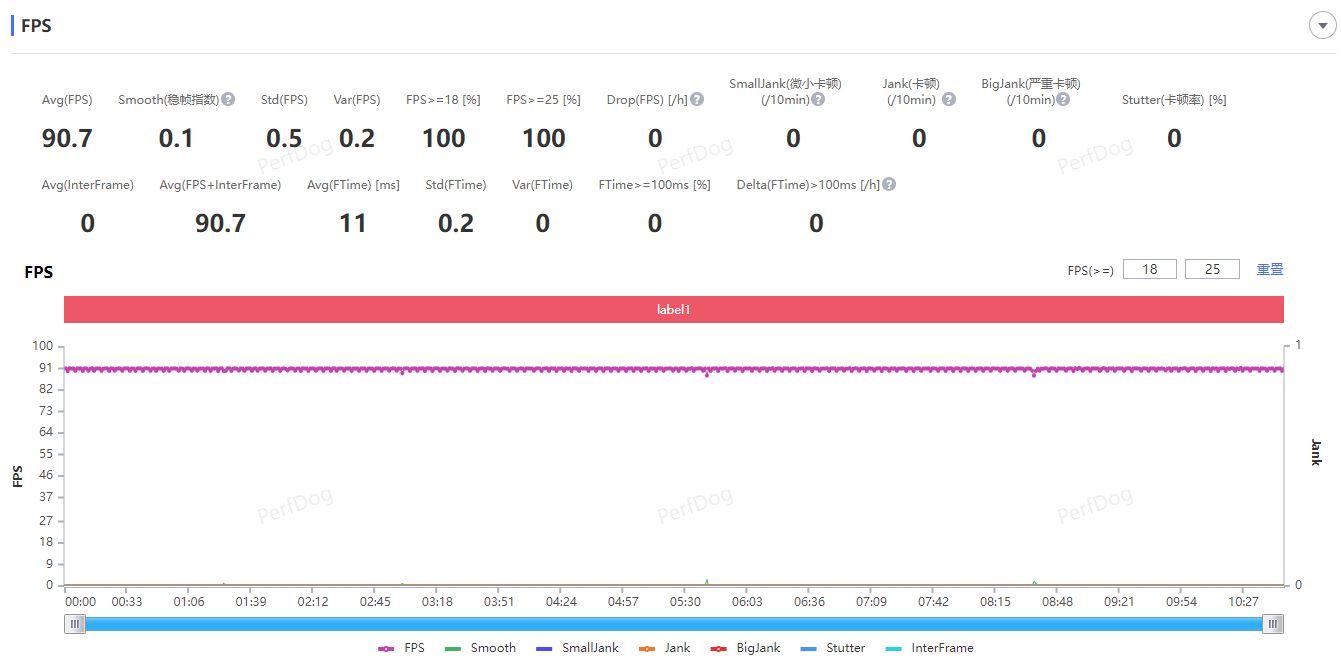Screen dimensions: 1341x669
Task: Click the FPS threshold field showing 18
Action: [1150, 269]
